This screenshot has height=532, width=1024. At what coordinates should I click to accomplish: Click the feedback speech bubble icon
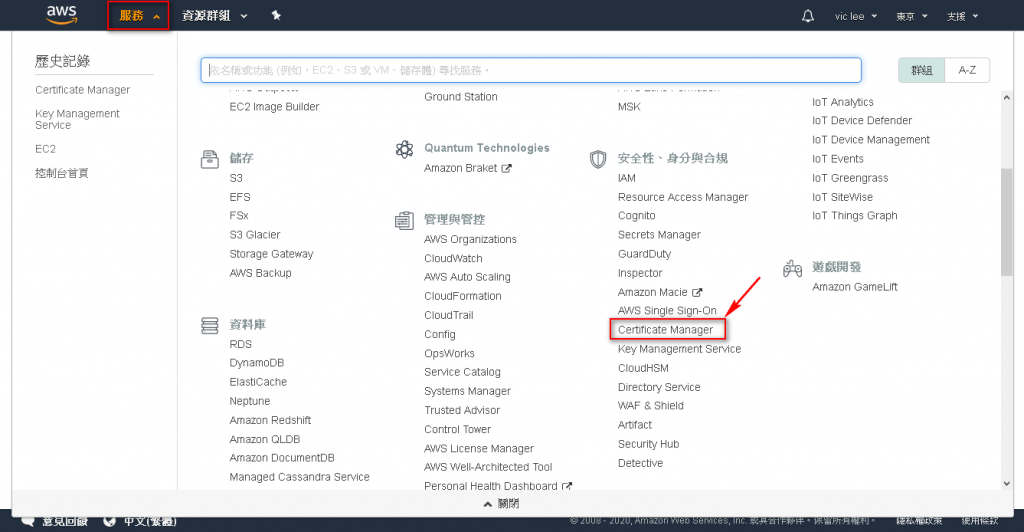[28, 521]
